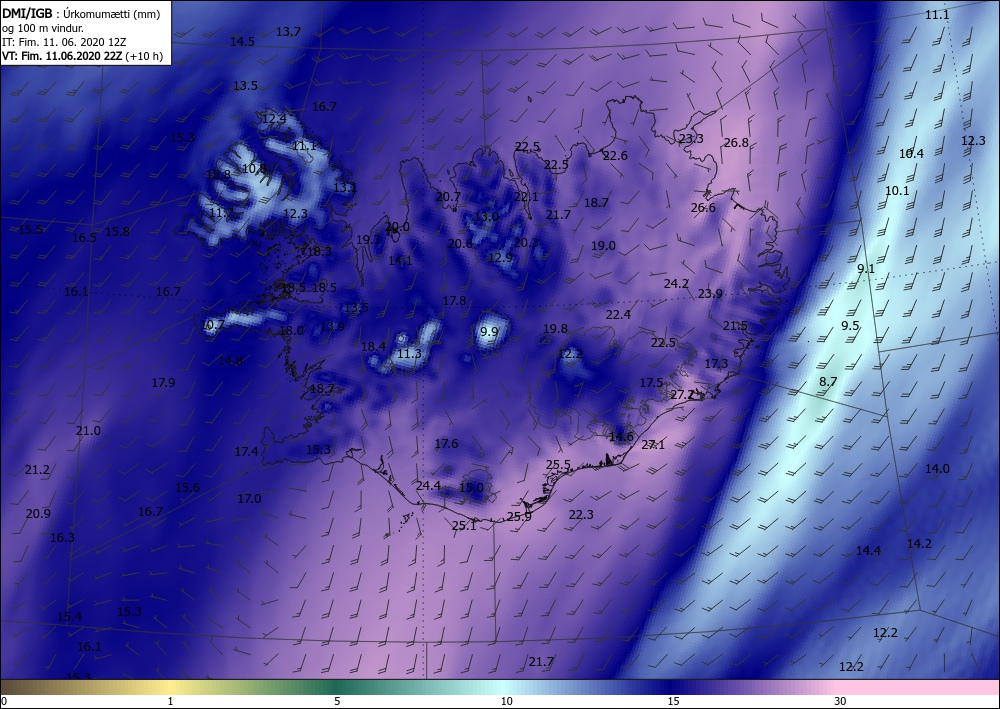The image size is (1000, 709).
Task: Click the 14.5 value near the top left
Action: coord(242,41)
